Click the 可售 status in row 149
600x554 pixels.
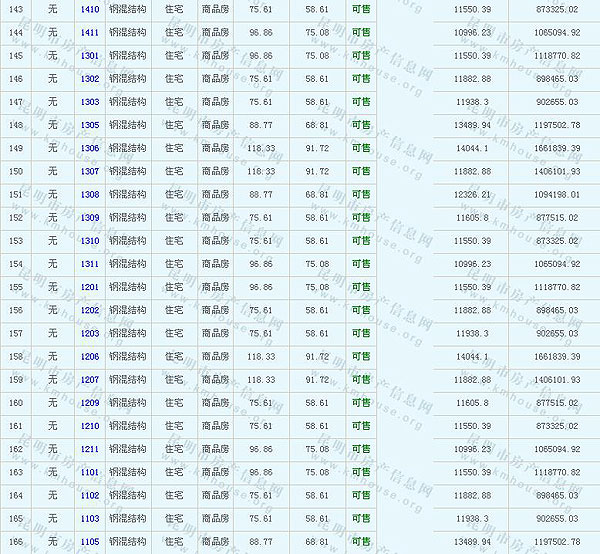point(360,148)
